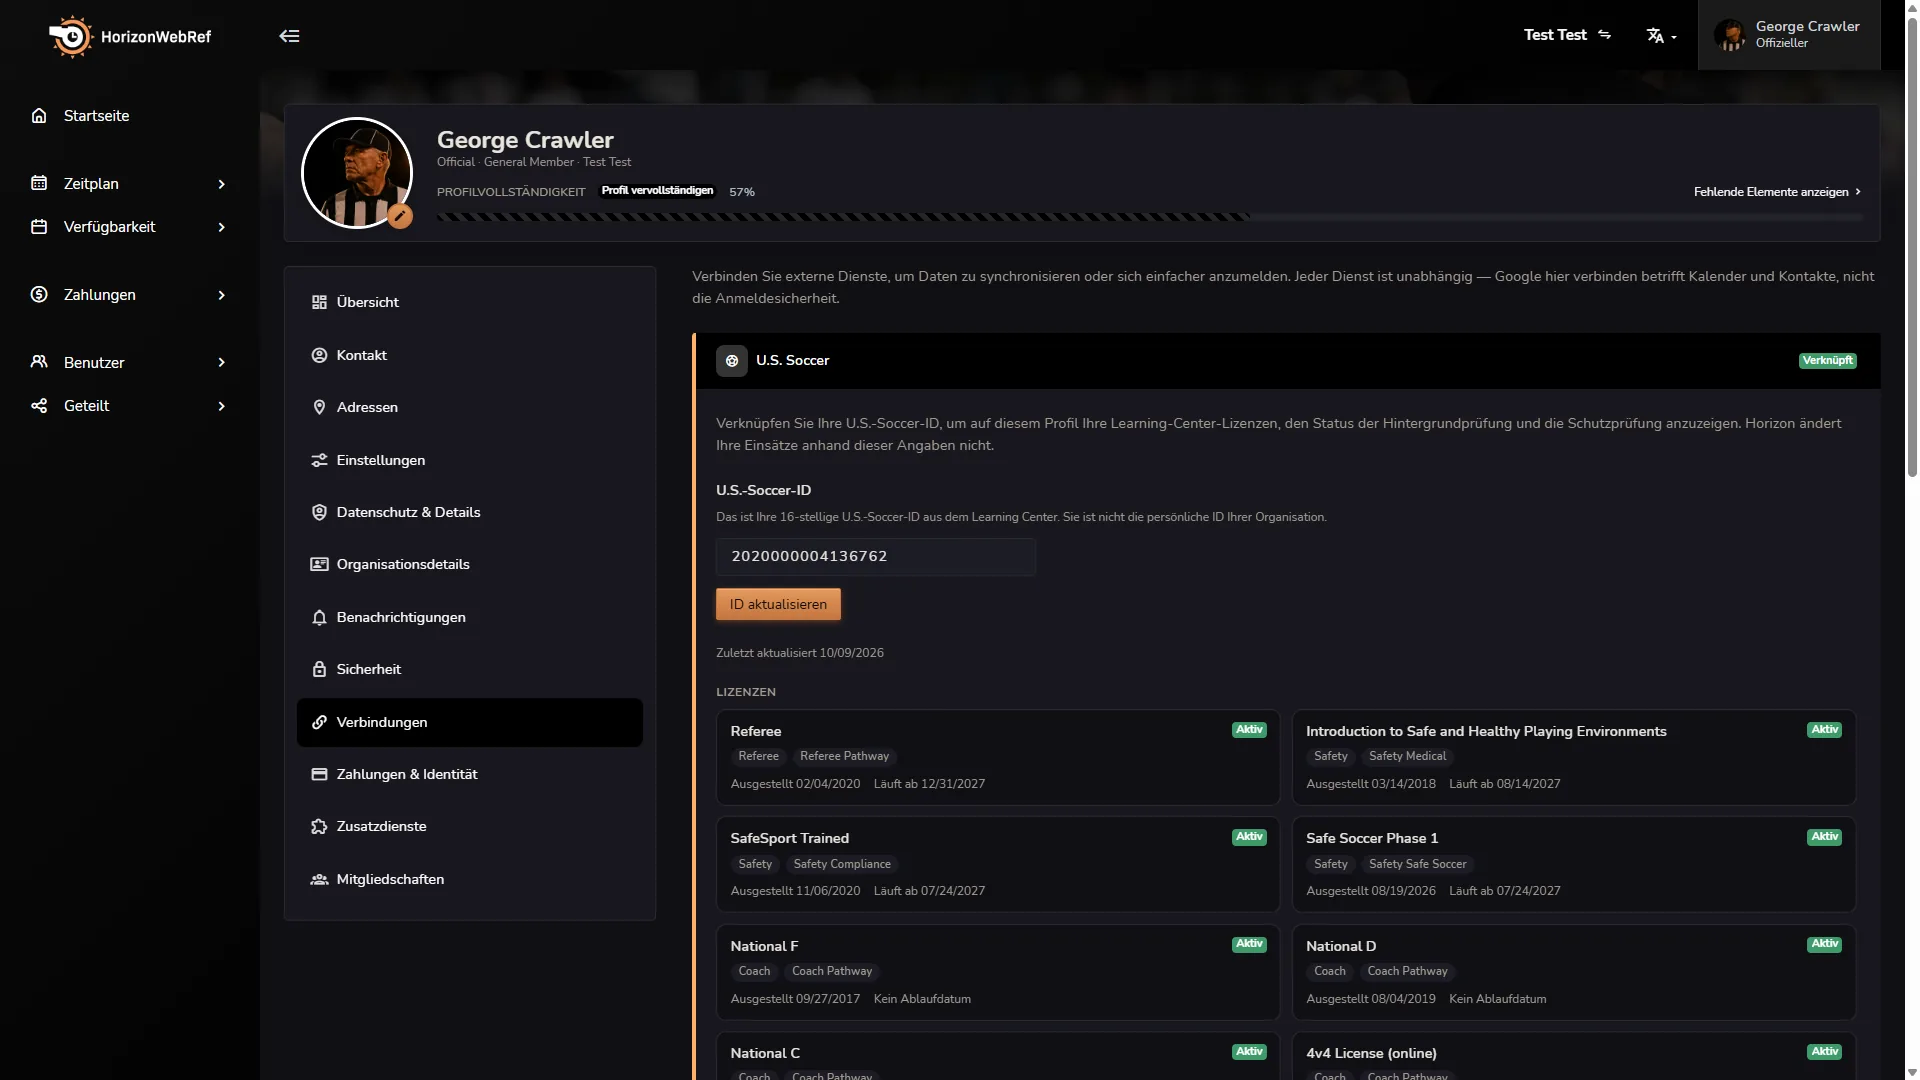Click the Benutzer people icon
The height and width of the screenshot is (1080, 1920).
pyautogui.click(x=39, y=362)
